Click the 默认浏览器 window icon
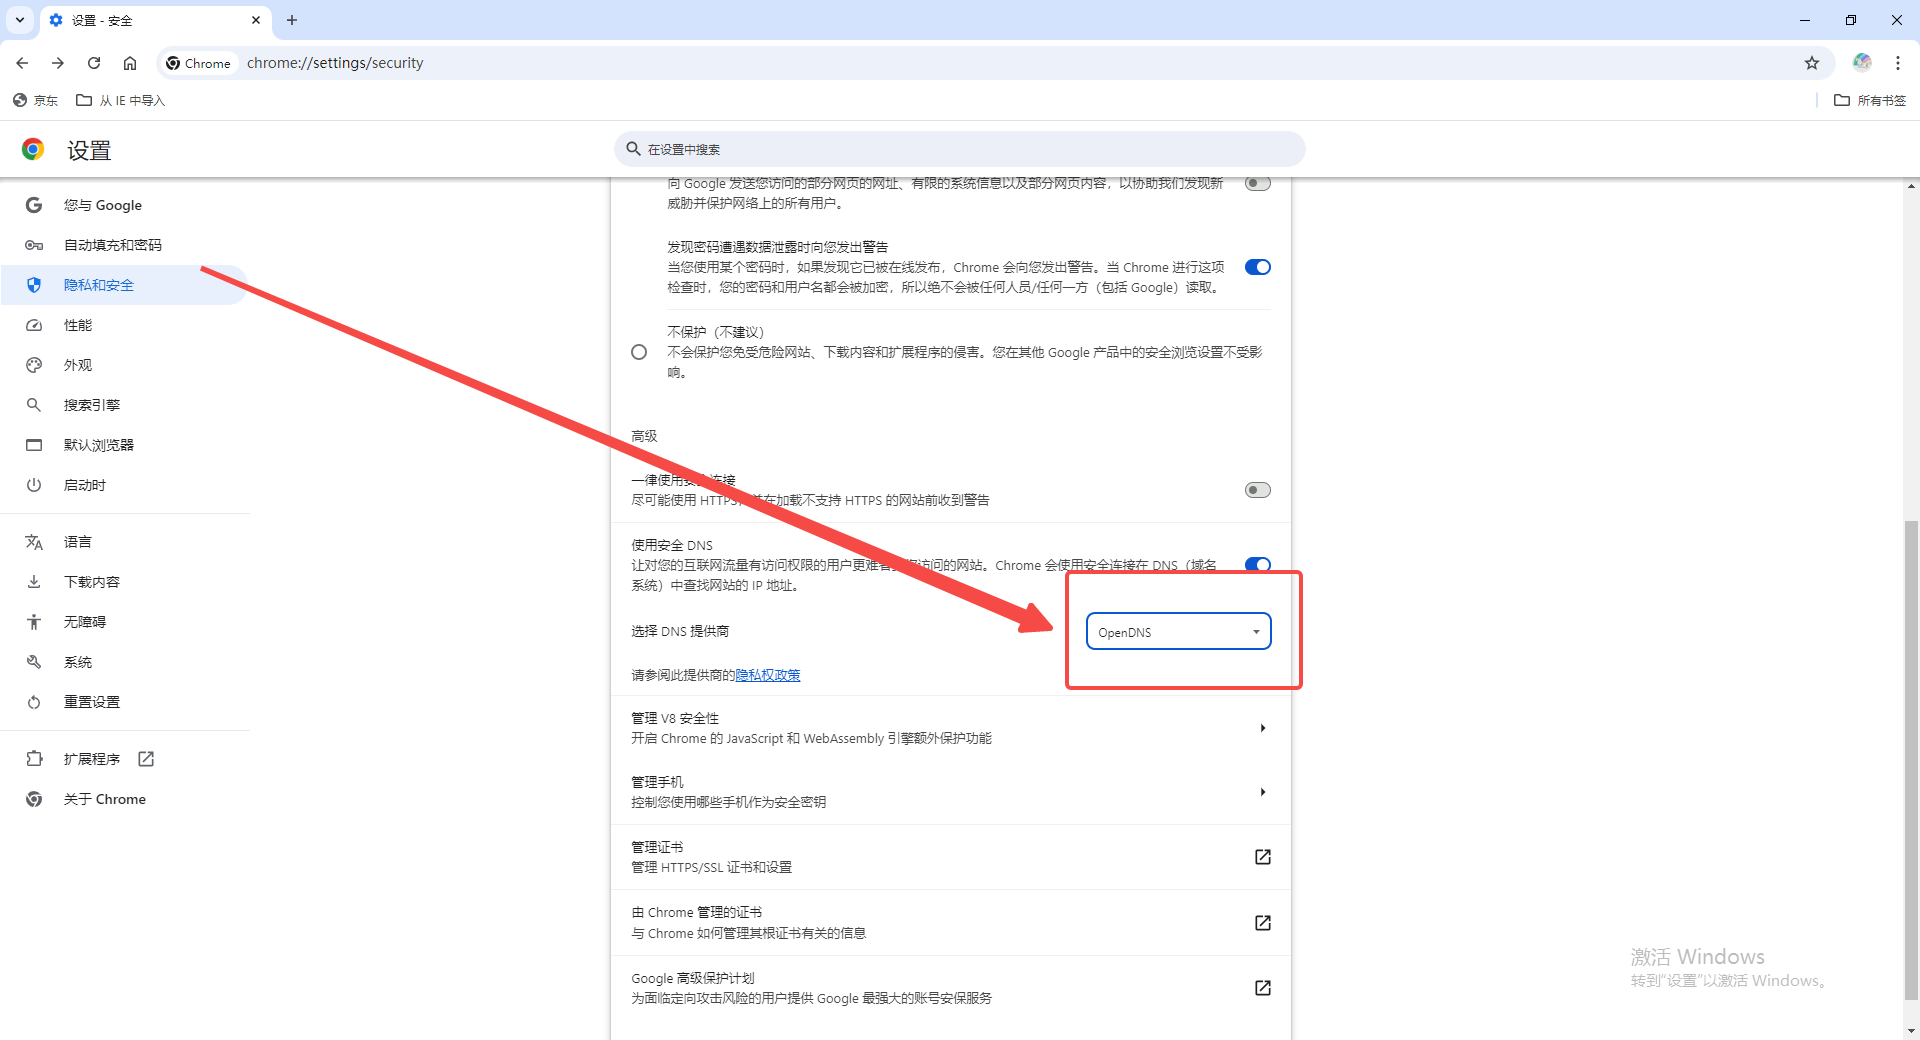Screen dimensions: 1920x1040 point(34,445)
